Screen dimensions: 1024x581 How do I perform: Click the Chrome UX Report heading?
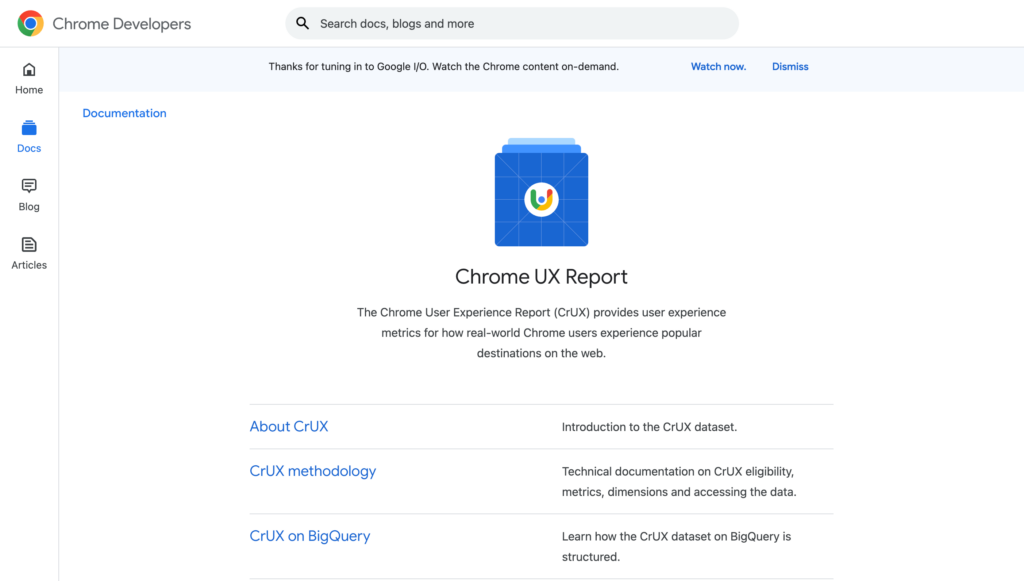pos(541,277)
